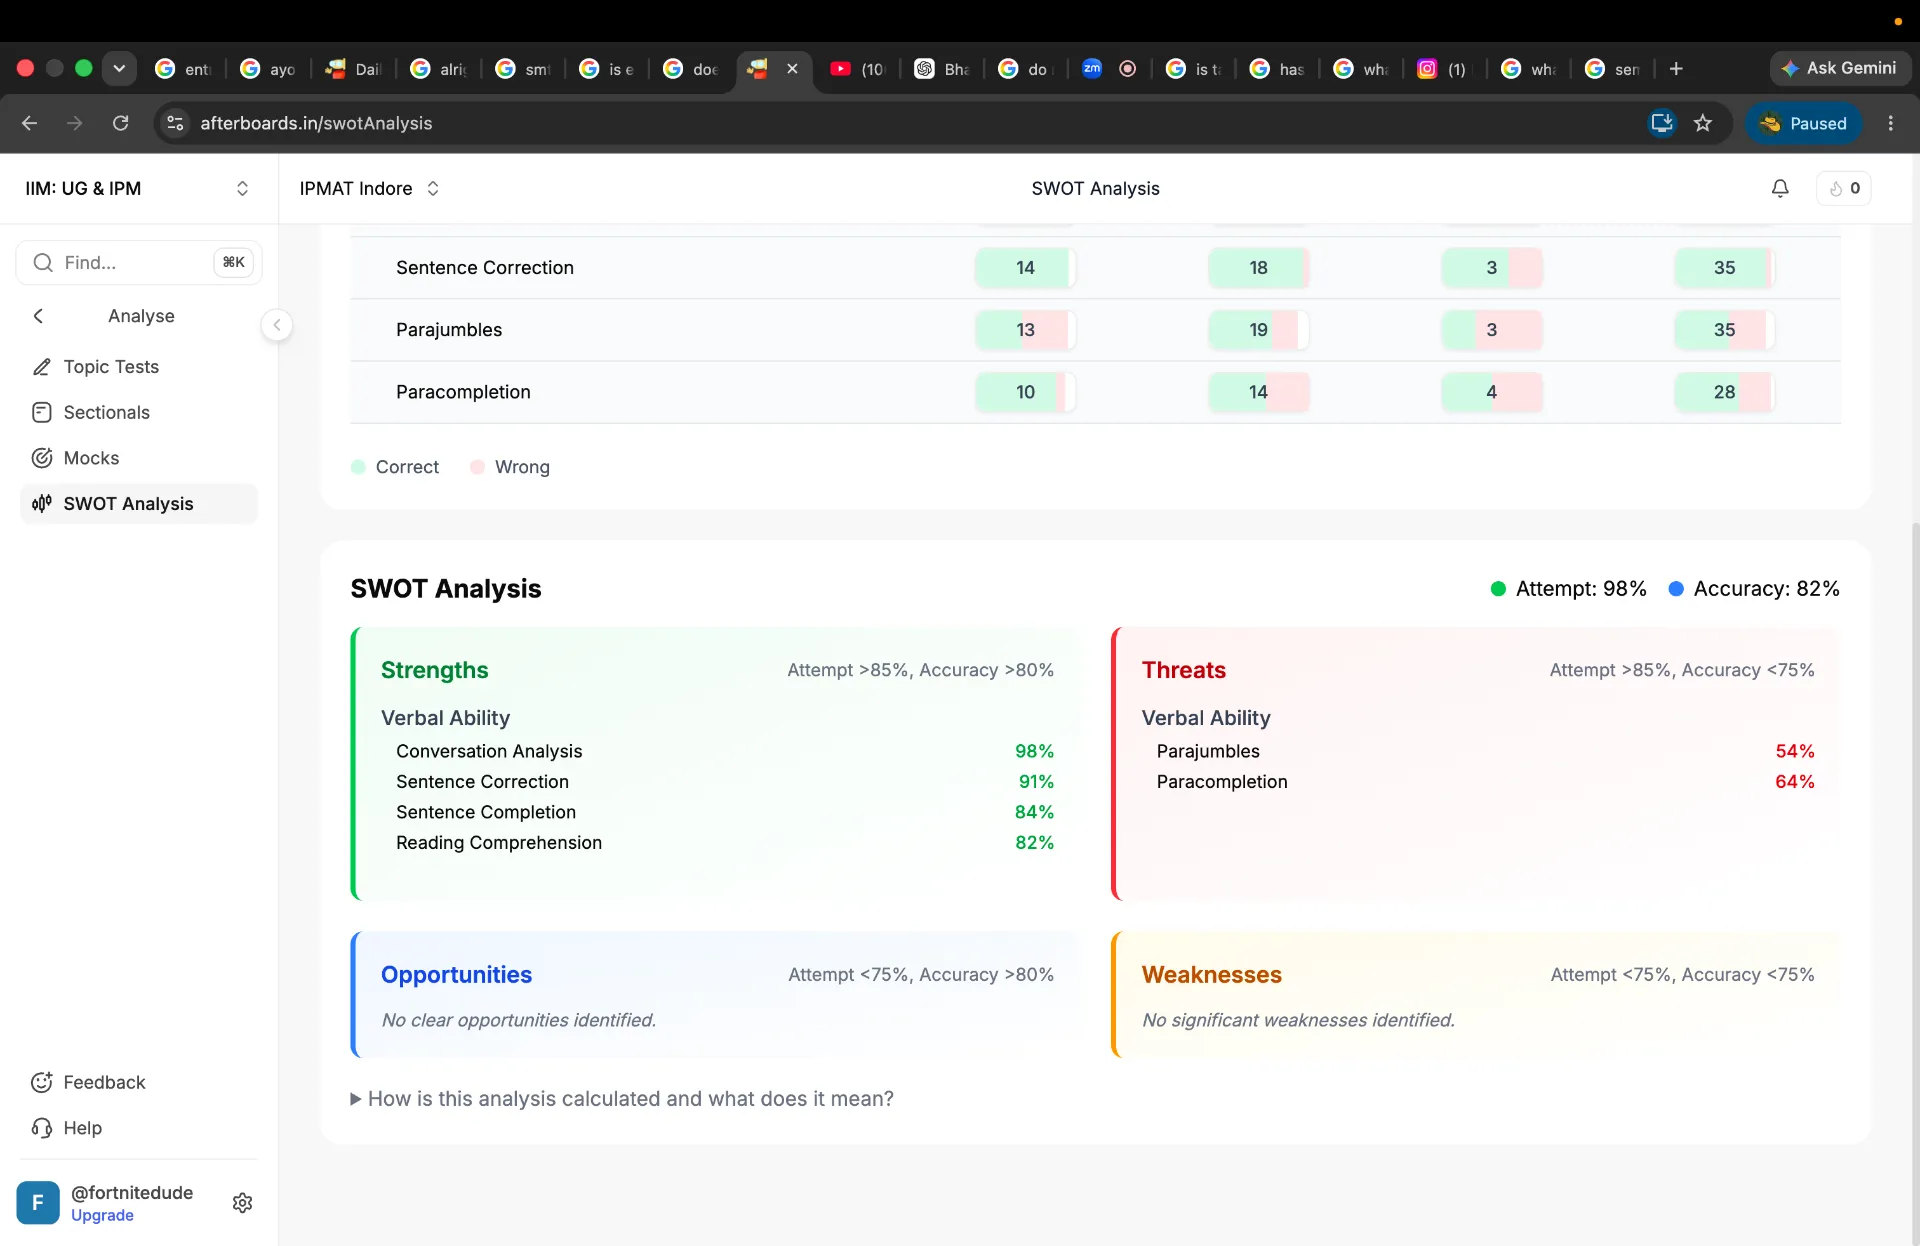Click the streak counter showing 0
This screenshot has height=1246, width=1920.
(1844, 188)
